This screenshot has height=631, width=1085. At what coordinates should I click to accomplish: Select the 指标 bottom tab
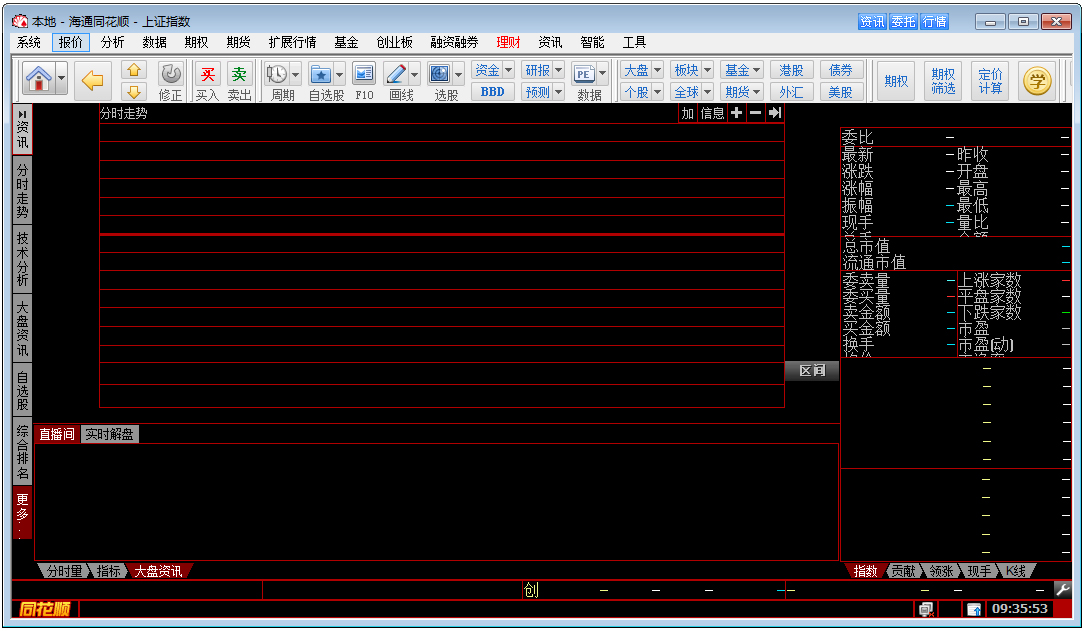point(109,571)
